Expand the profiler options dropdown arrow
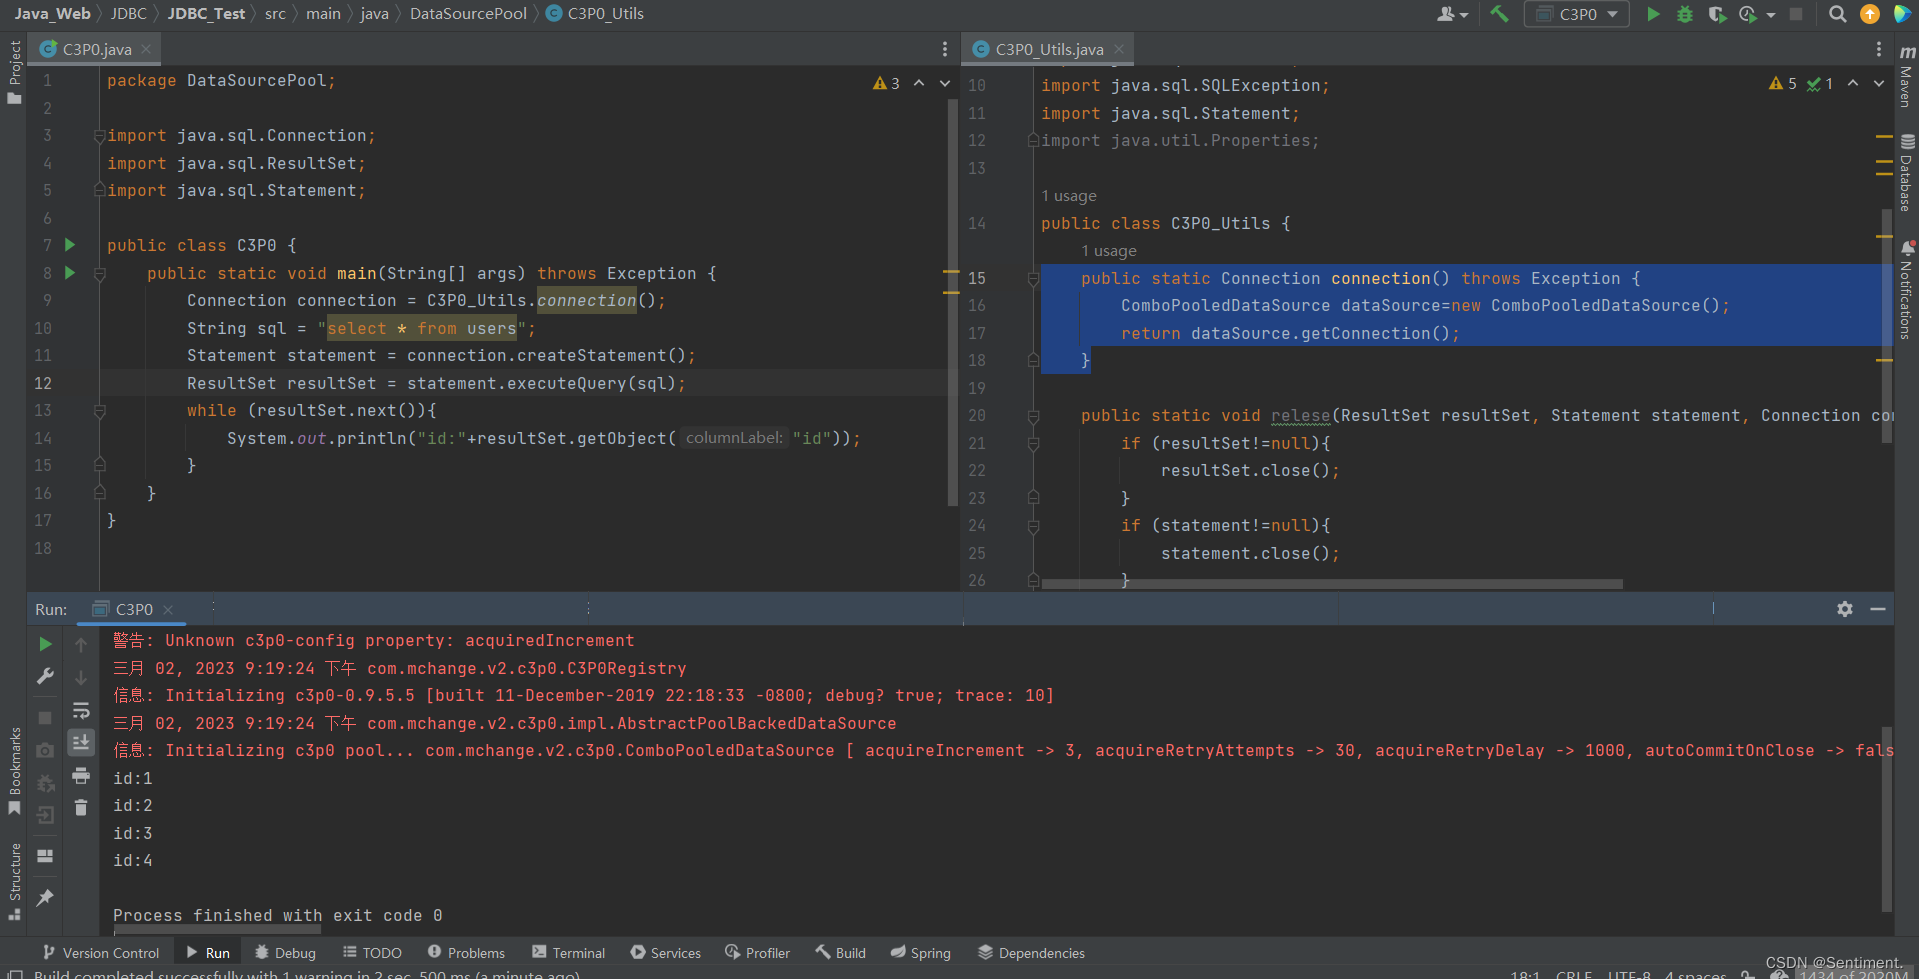The height and width of the screenshot is (979, 1919). tap(1771, 15)
